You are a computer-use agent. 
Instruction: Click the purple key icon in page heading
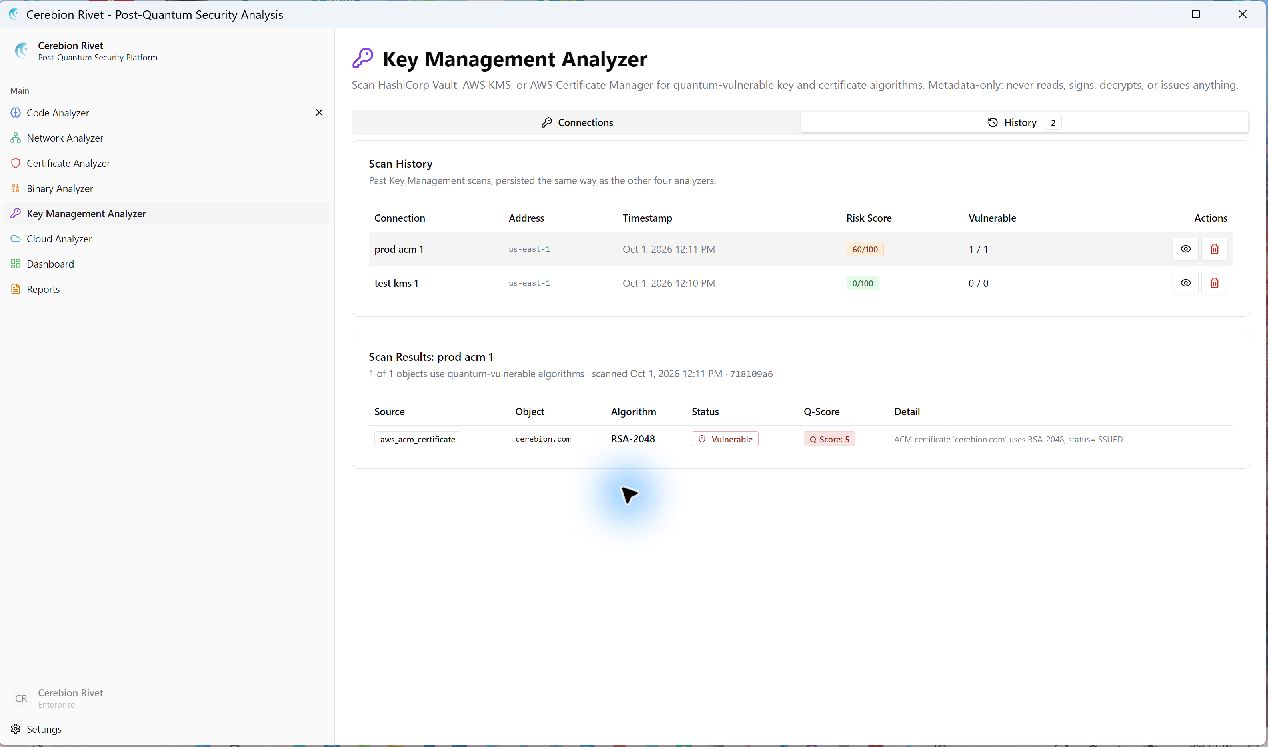tap(363, 59)
